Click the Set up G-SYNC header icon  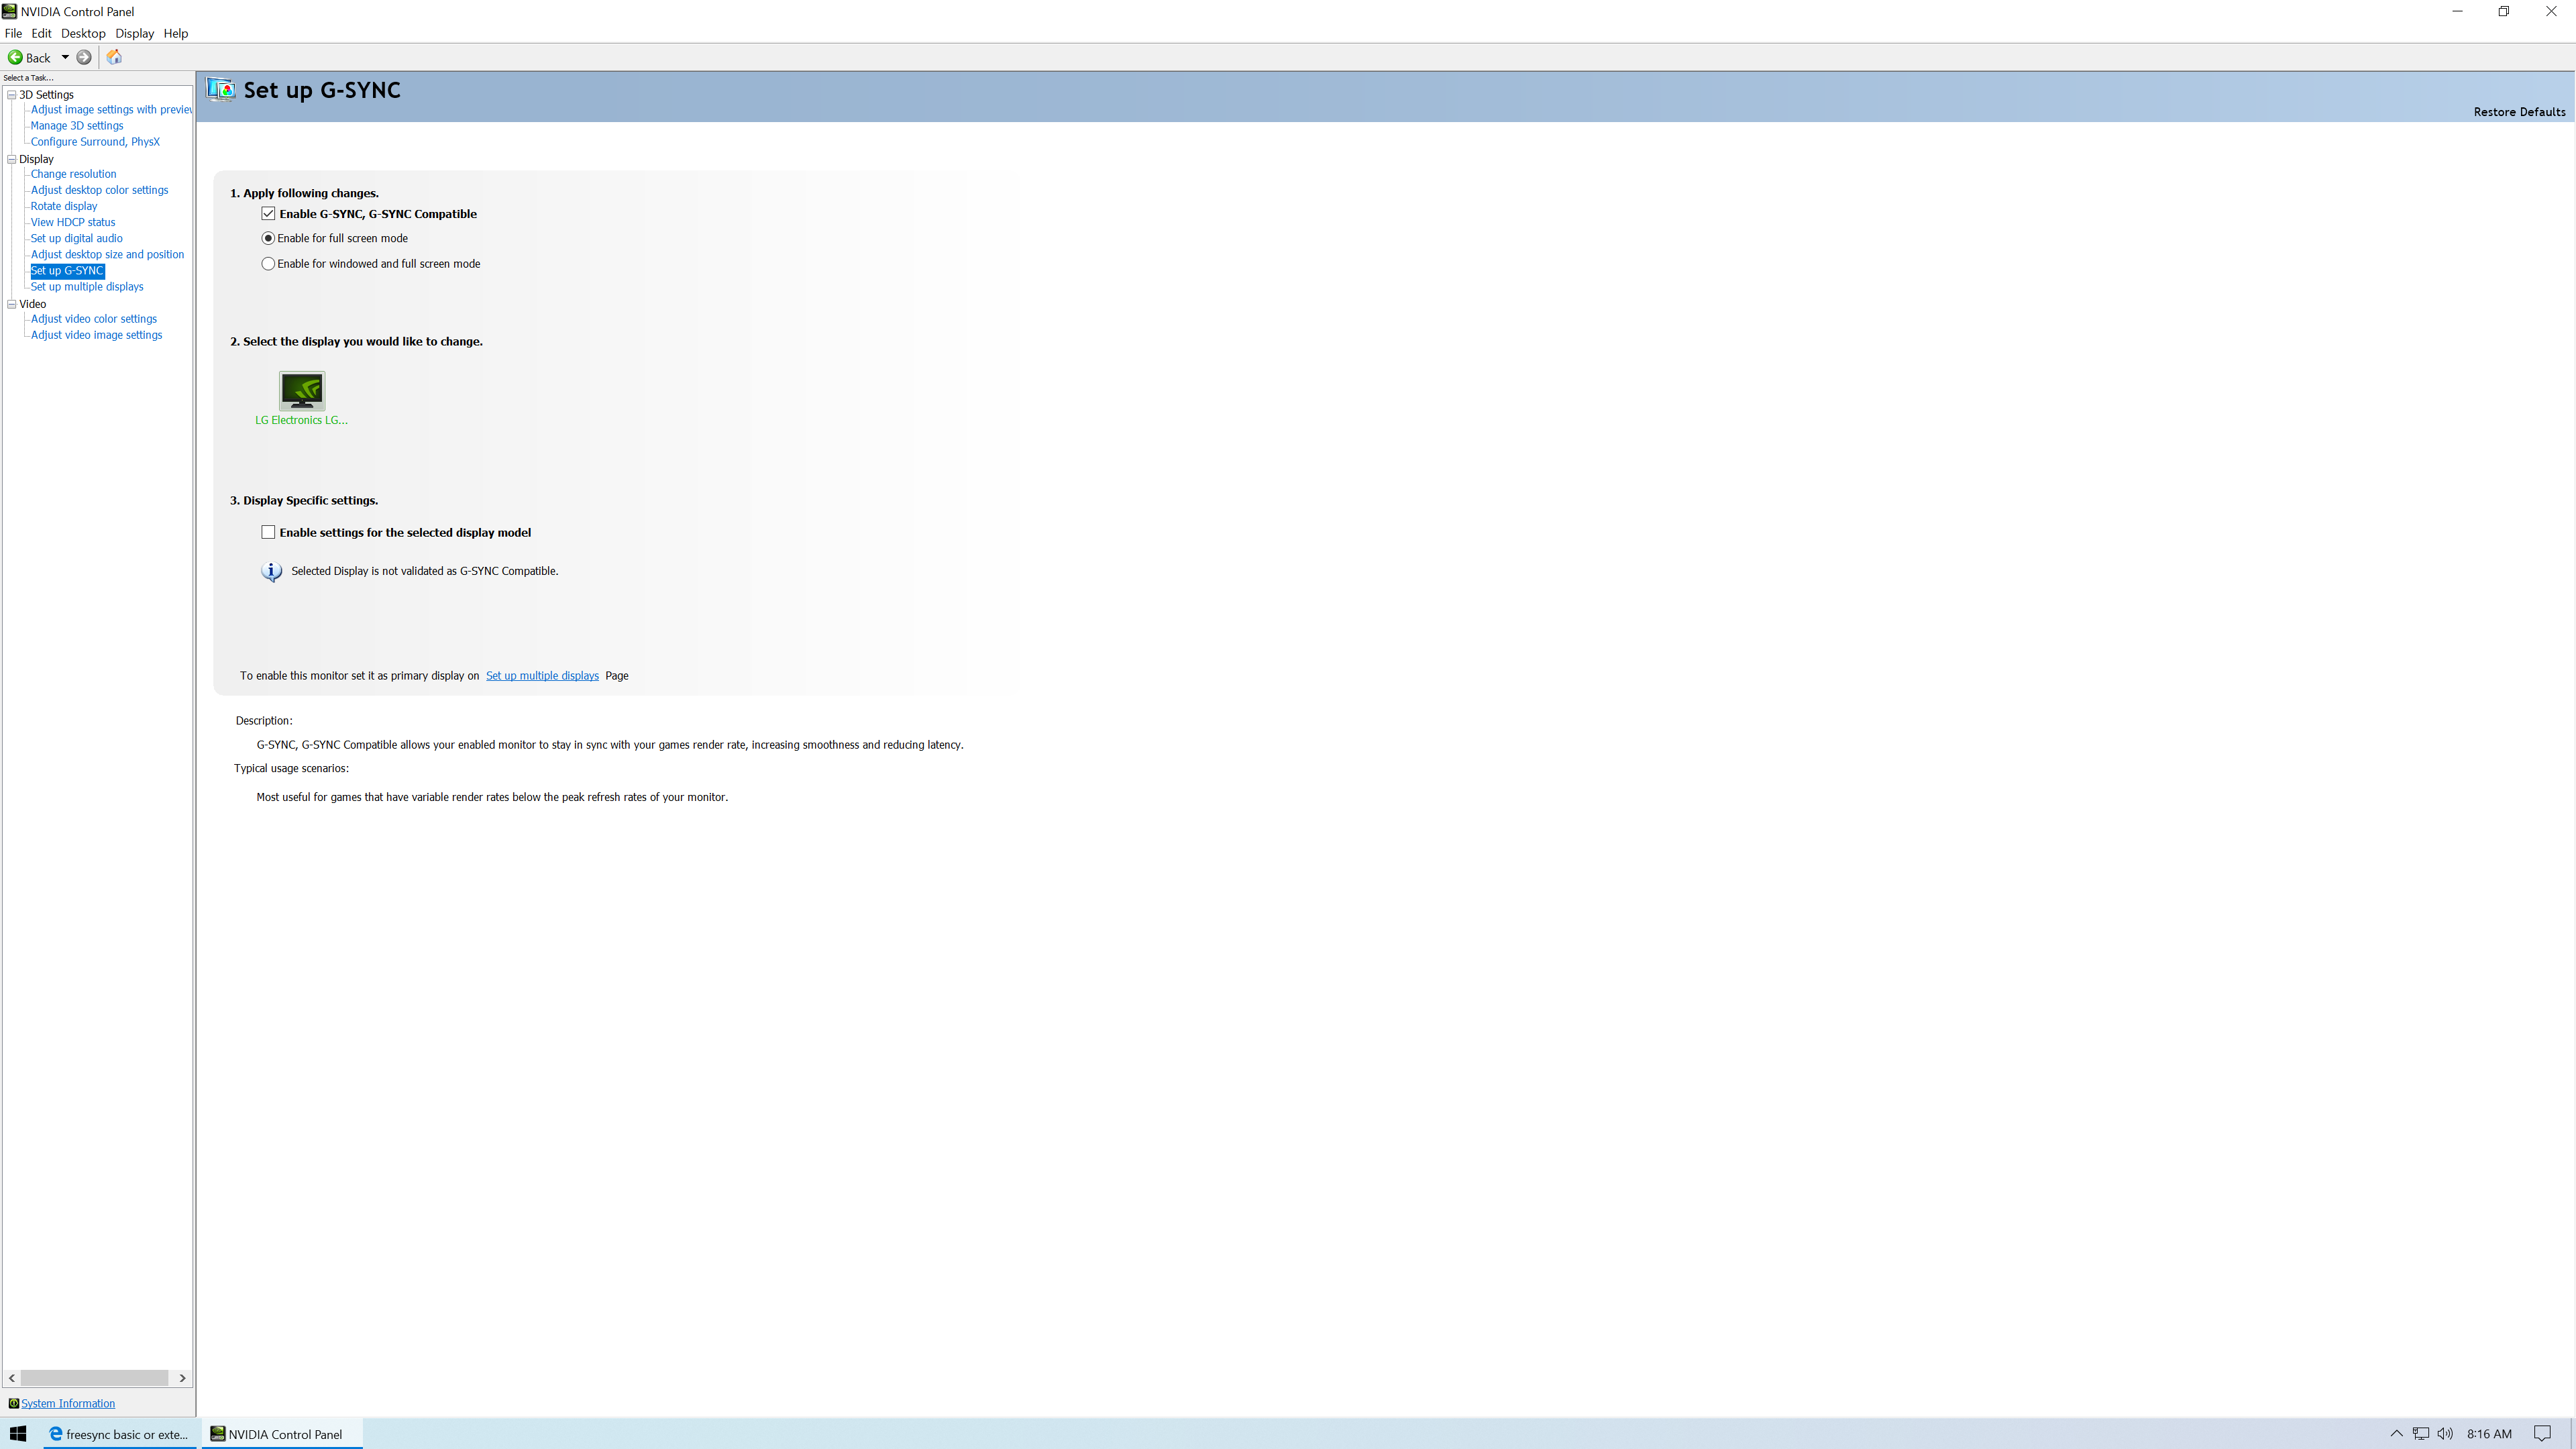click(221, 89)
